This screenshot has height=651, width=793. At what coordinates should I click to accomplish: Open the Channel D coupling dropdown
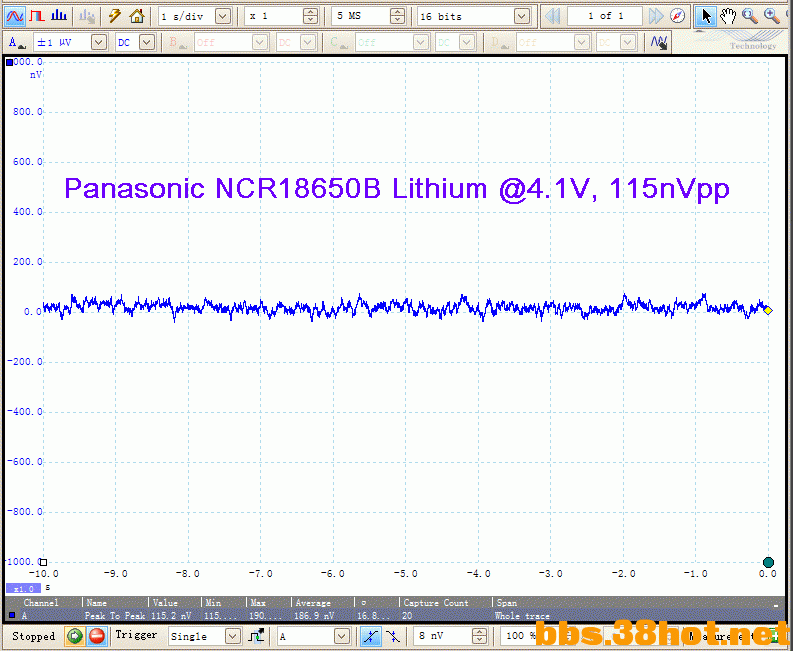click(x=628, y=42)
